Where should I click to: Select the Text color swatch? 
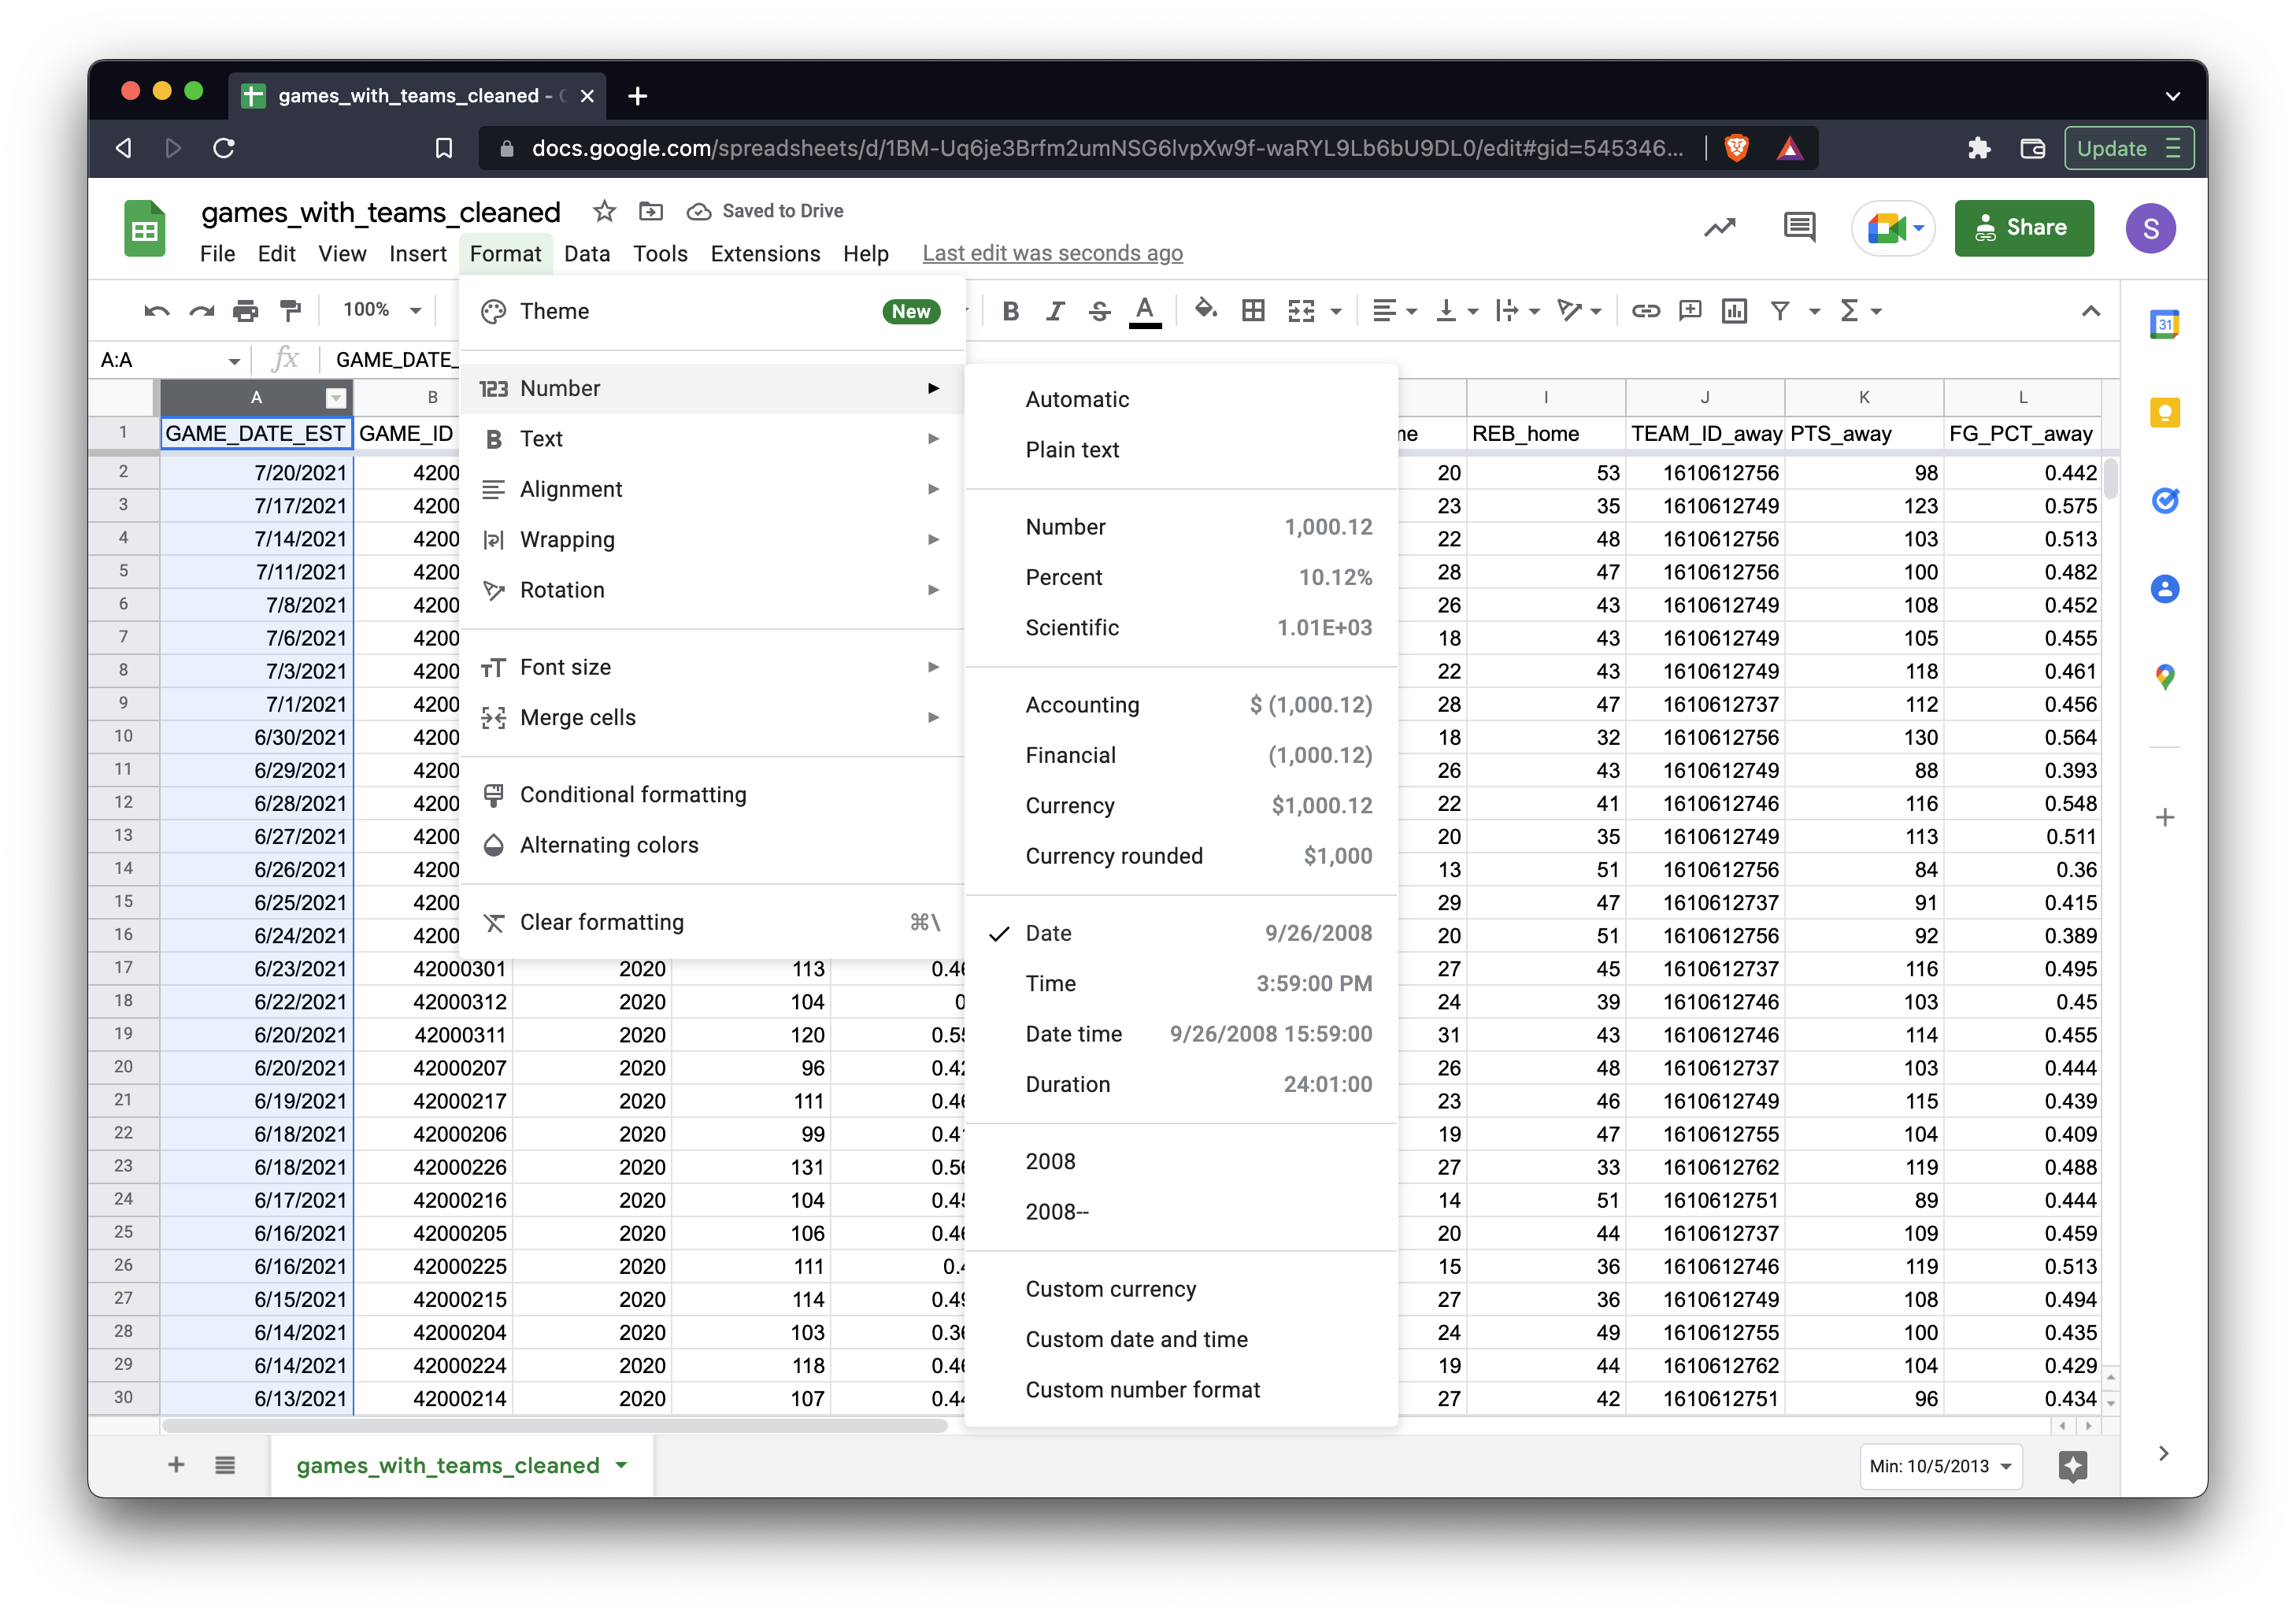[x=1145, y=310]
